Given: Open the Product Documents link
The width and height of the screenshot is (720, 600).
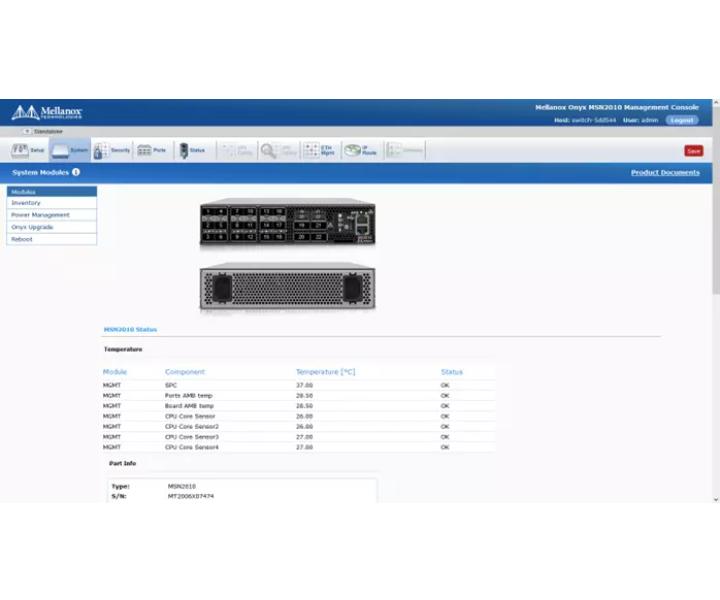Looking at the screenshot, I should coord(665,173).
